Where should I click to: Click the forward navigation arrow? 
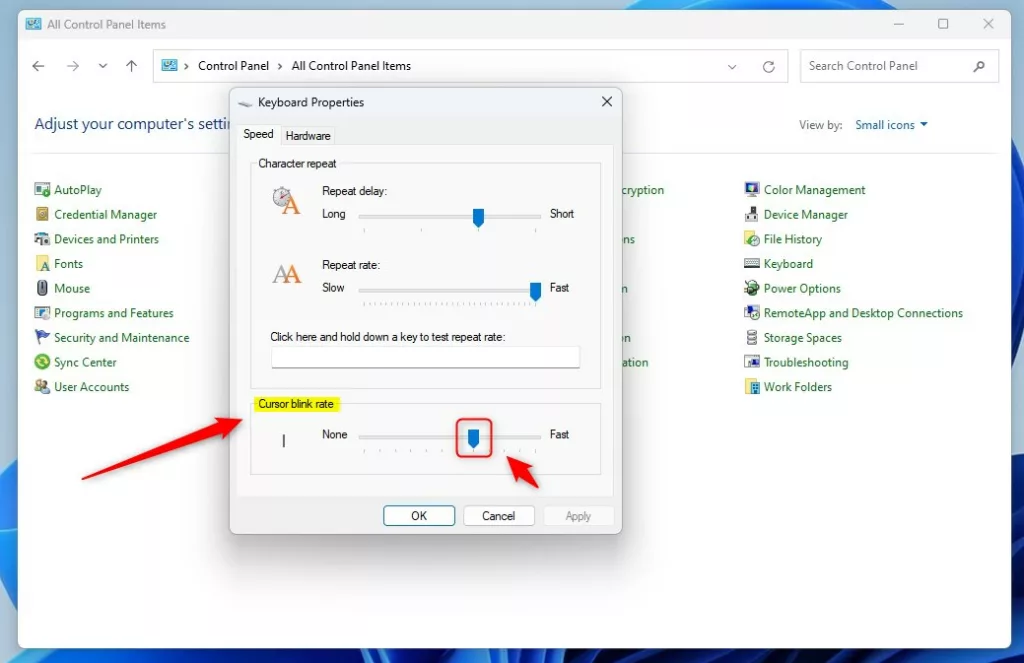click(x=72, y=66)
